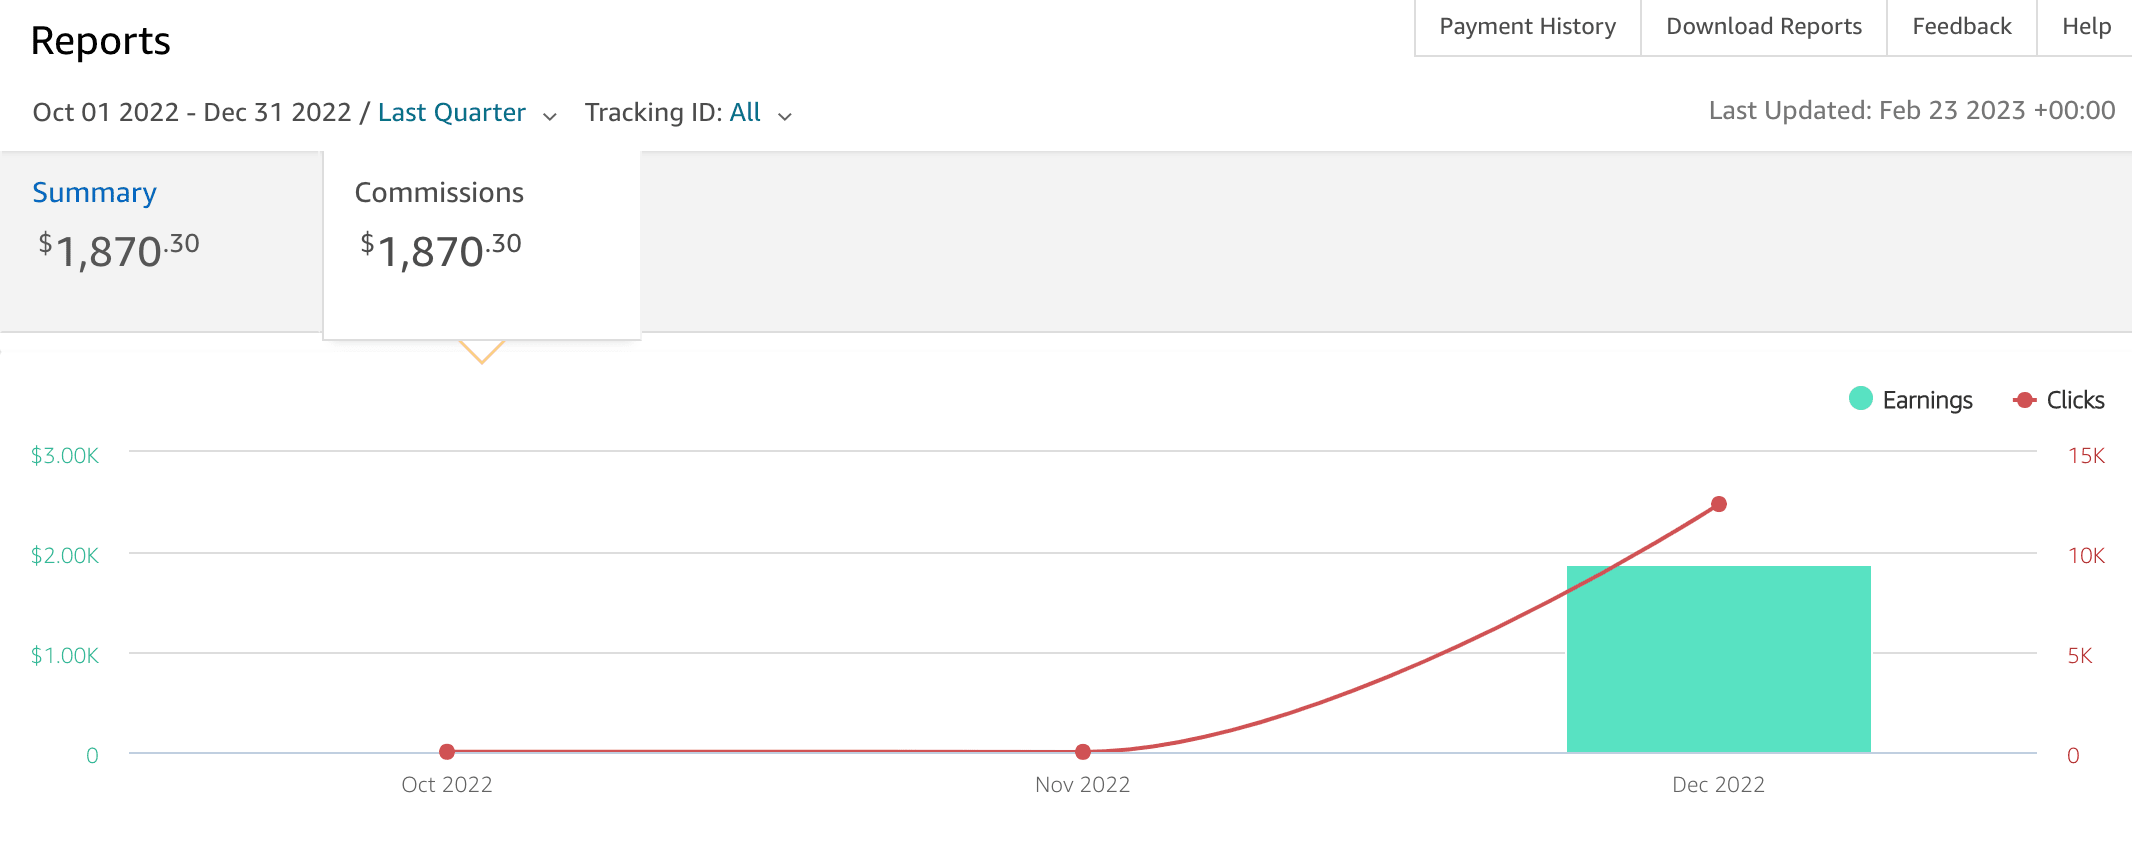Click the green Earnings legend dot
Screen dimensions: 2132x846
pos(1861,399)
